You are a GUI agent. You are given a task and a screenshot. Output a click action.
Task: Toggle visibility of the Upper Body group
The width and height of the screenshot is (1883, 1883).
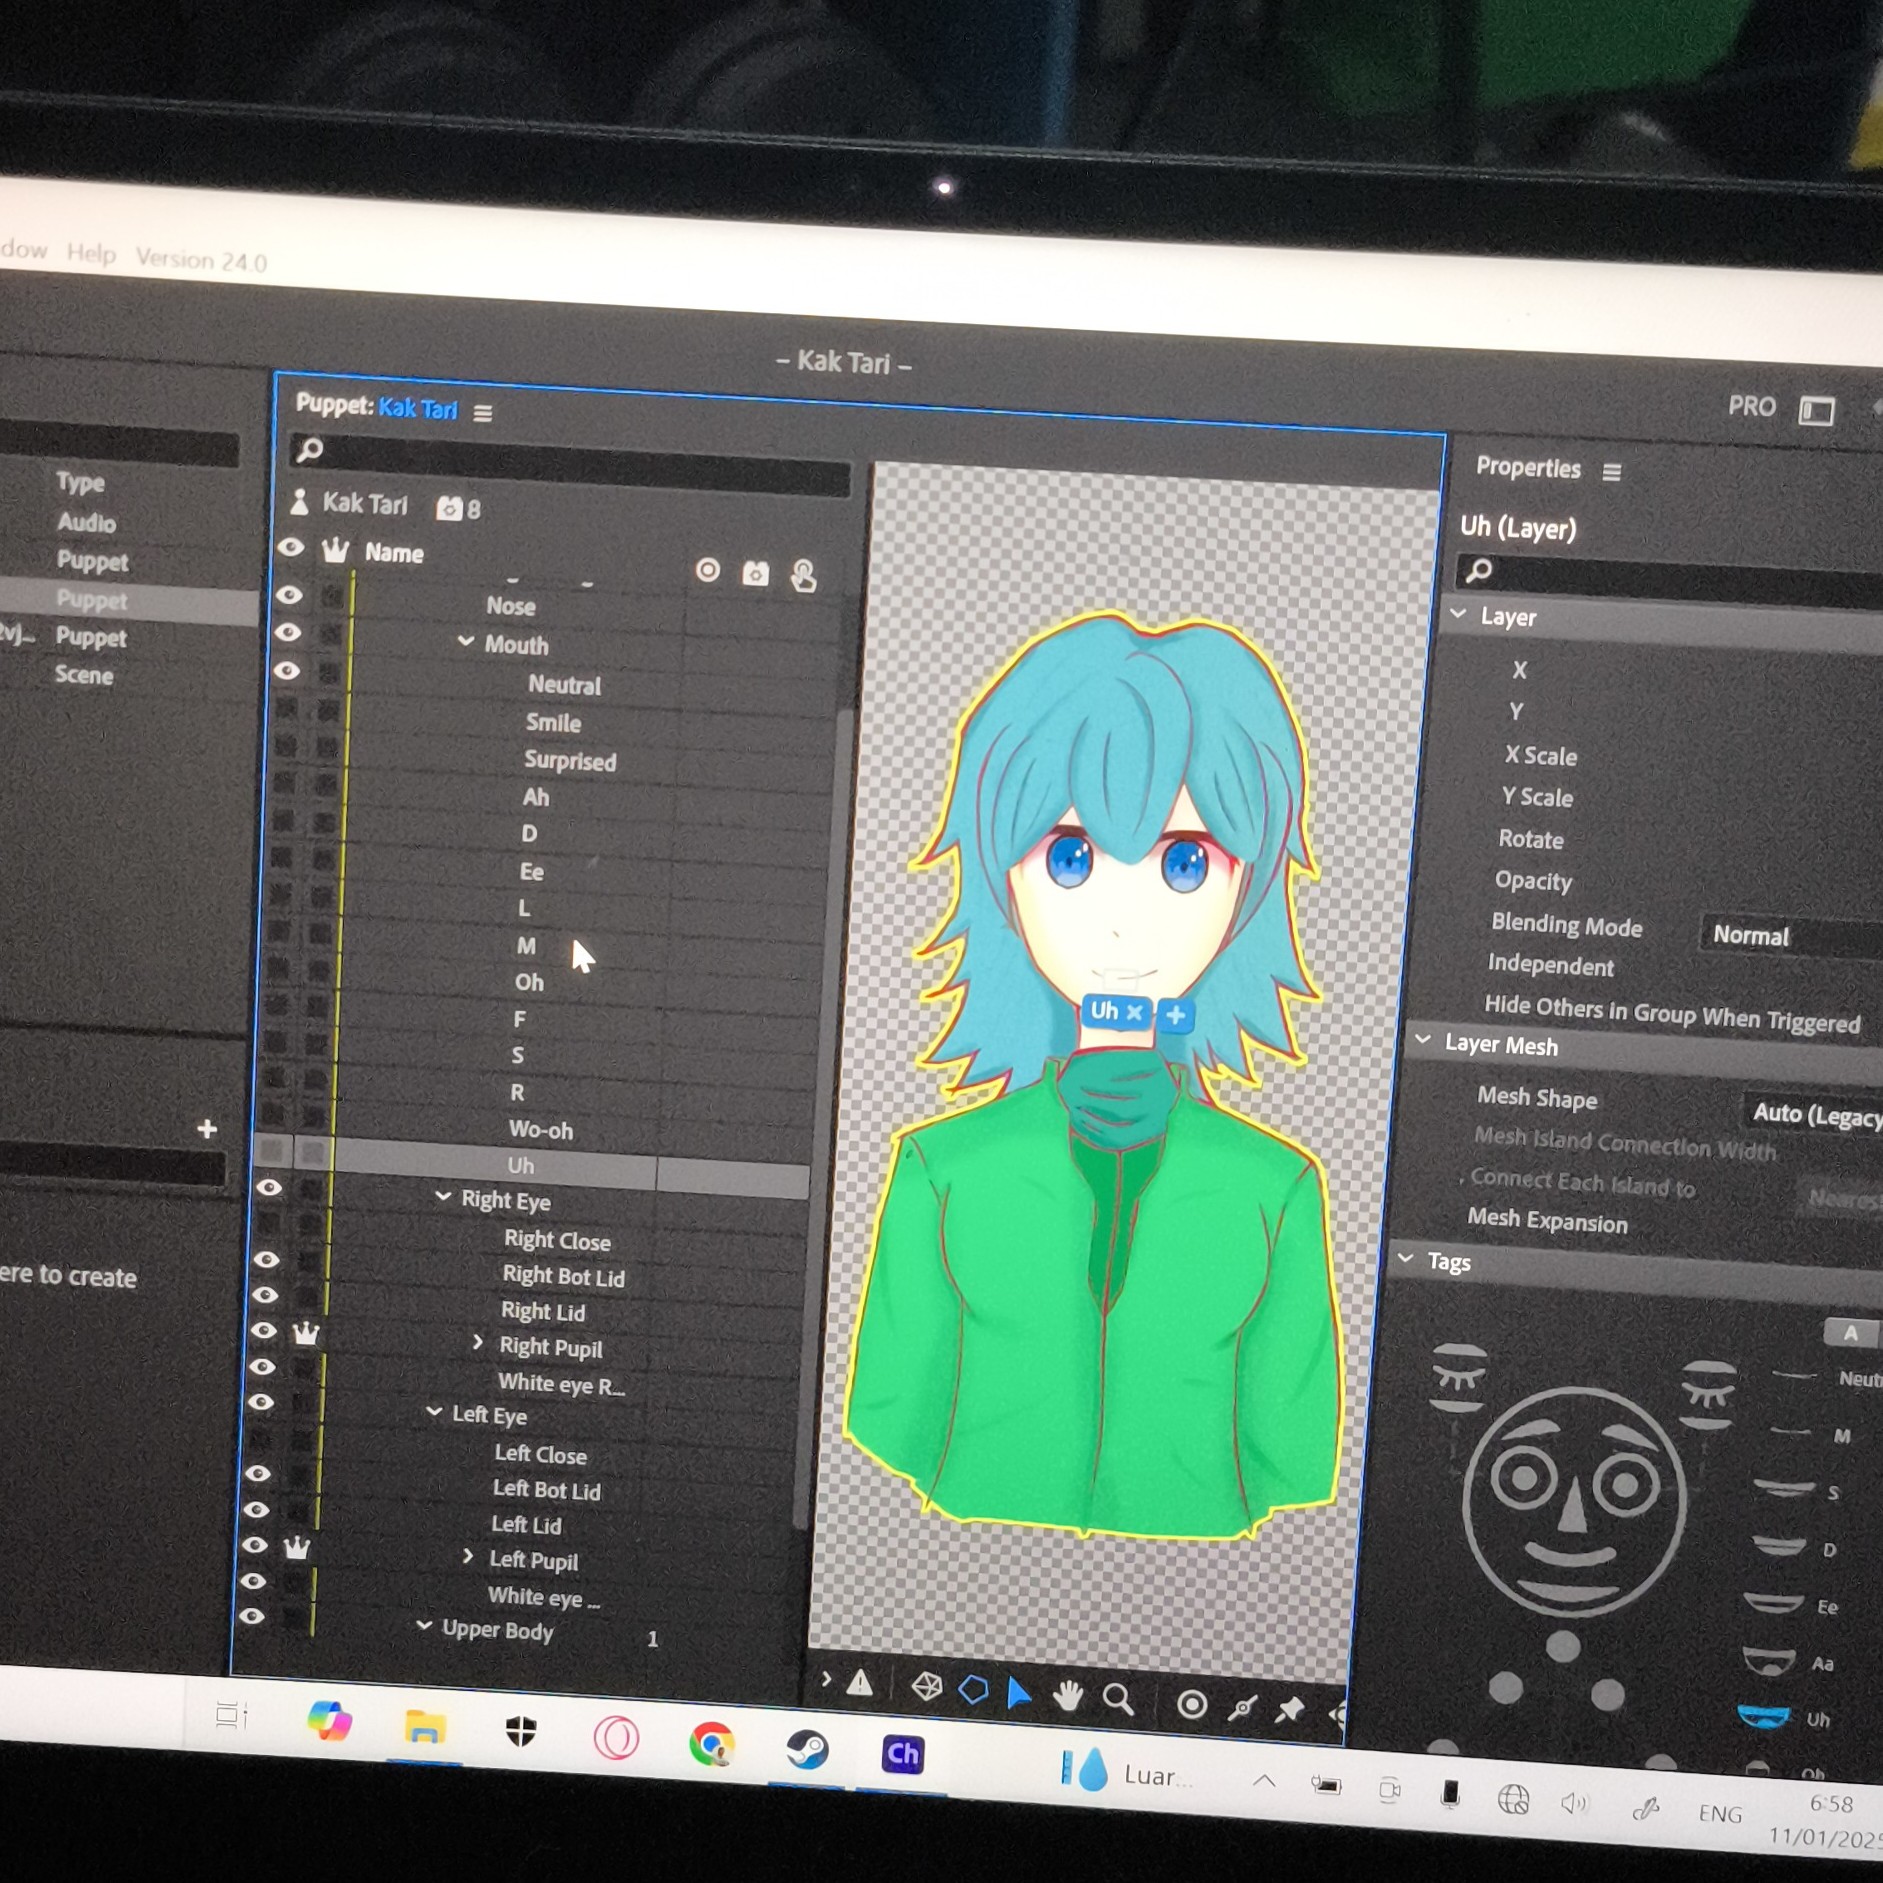coord(252,1616)
